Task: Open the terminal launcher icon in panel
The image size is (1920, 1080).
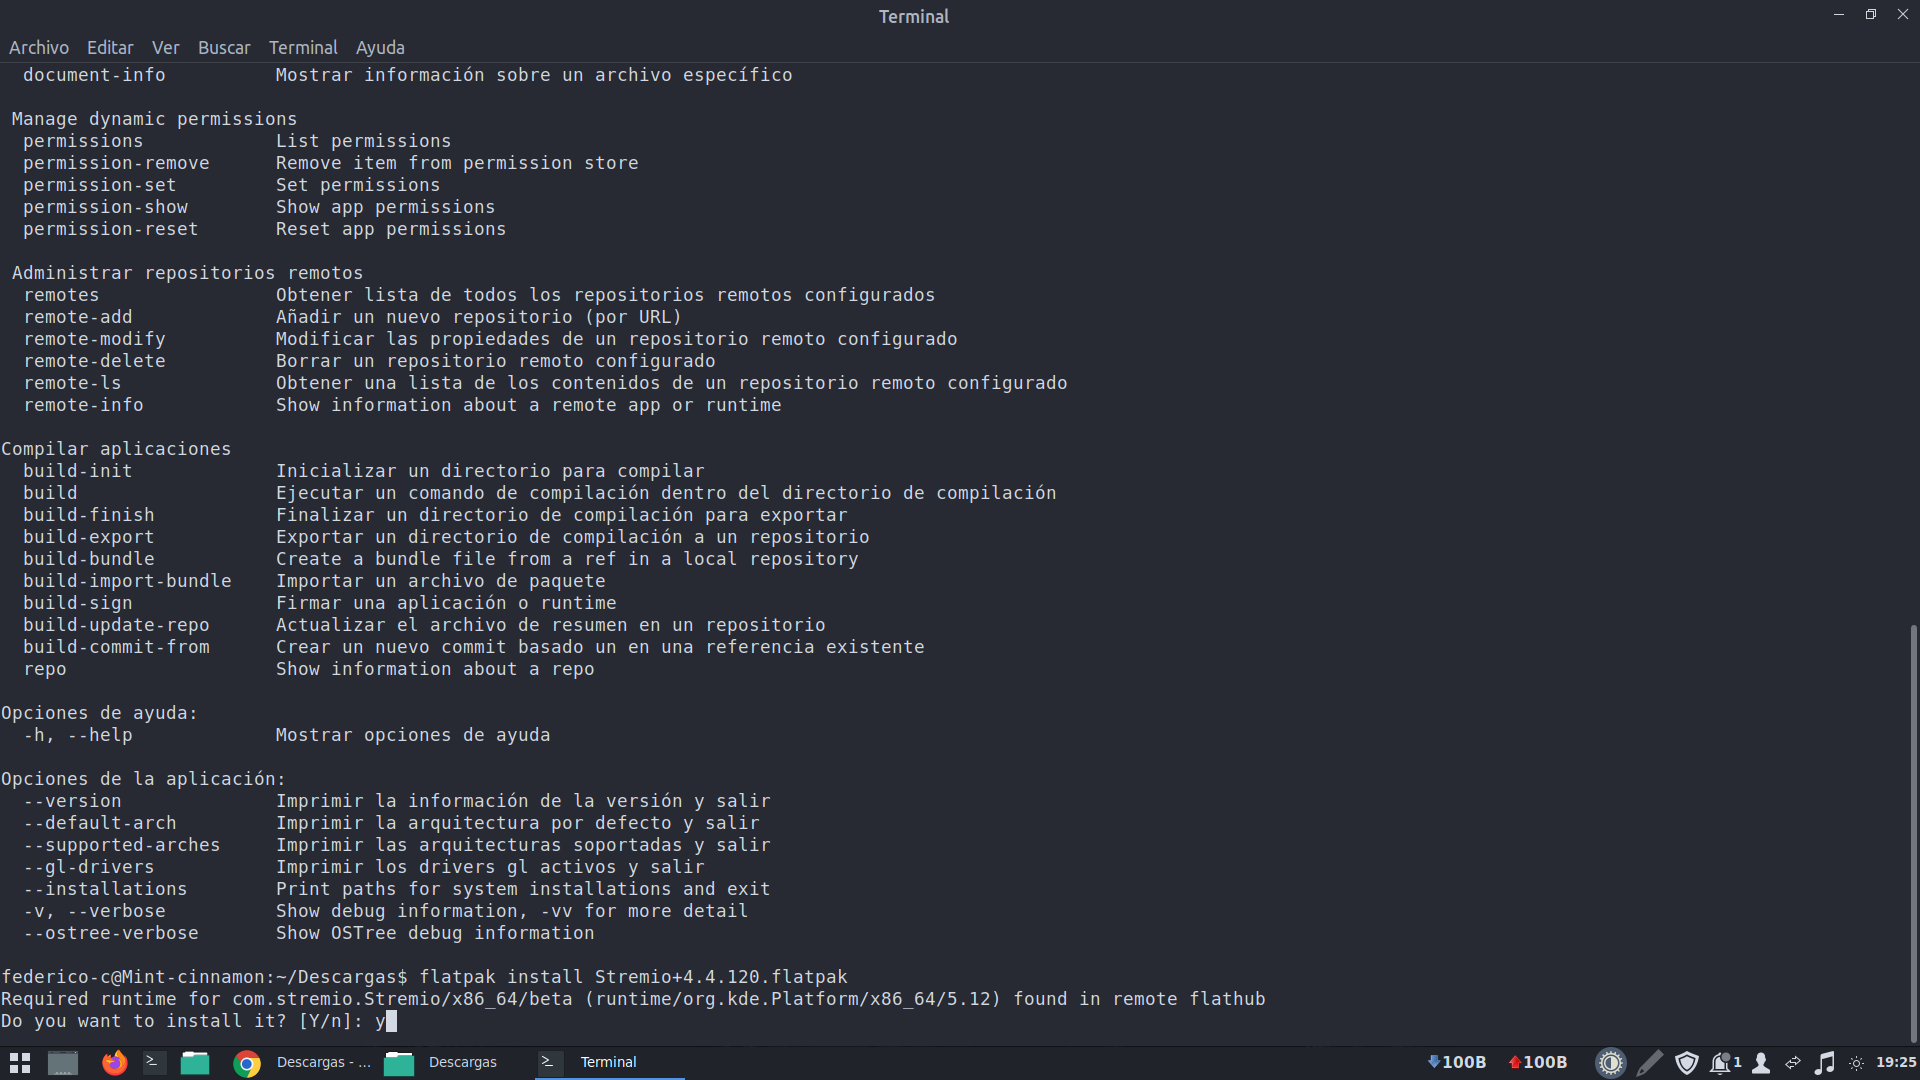Action: click(x=154, y=1063)
